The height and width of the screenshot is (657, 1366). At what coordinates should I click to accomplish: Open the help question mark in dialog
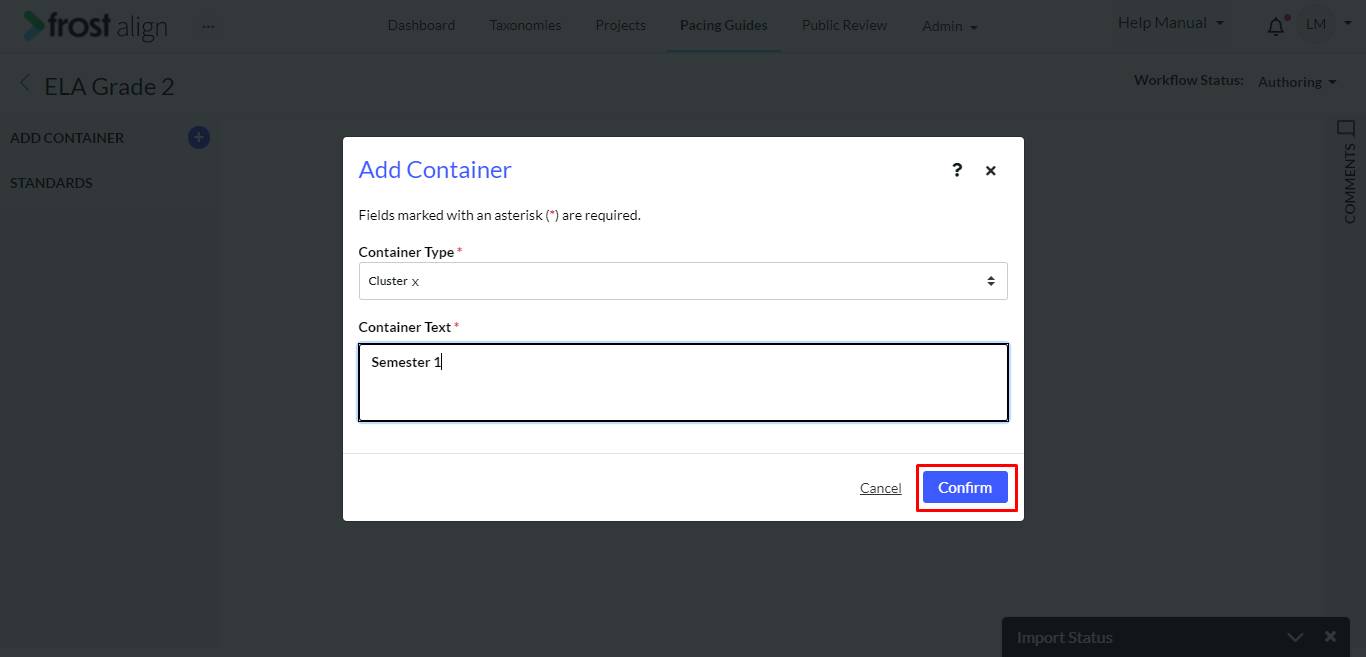tap(957, 170)
